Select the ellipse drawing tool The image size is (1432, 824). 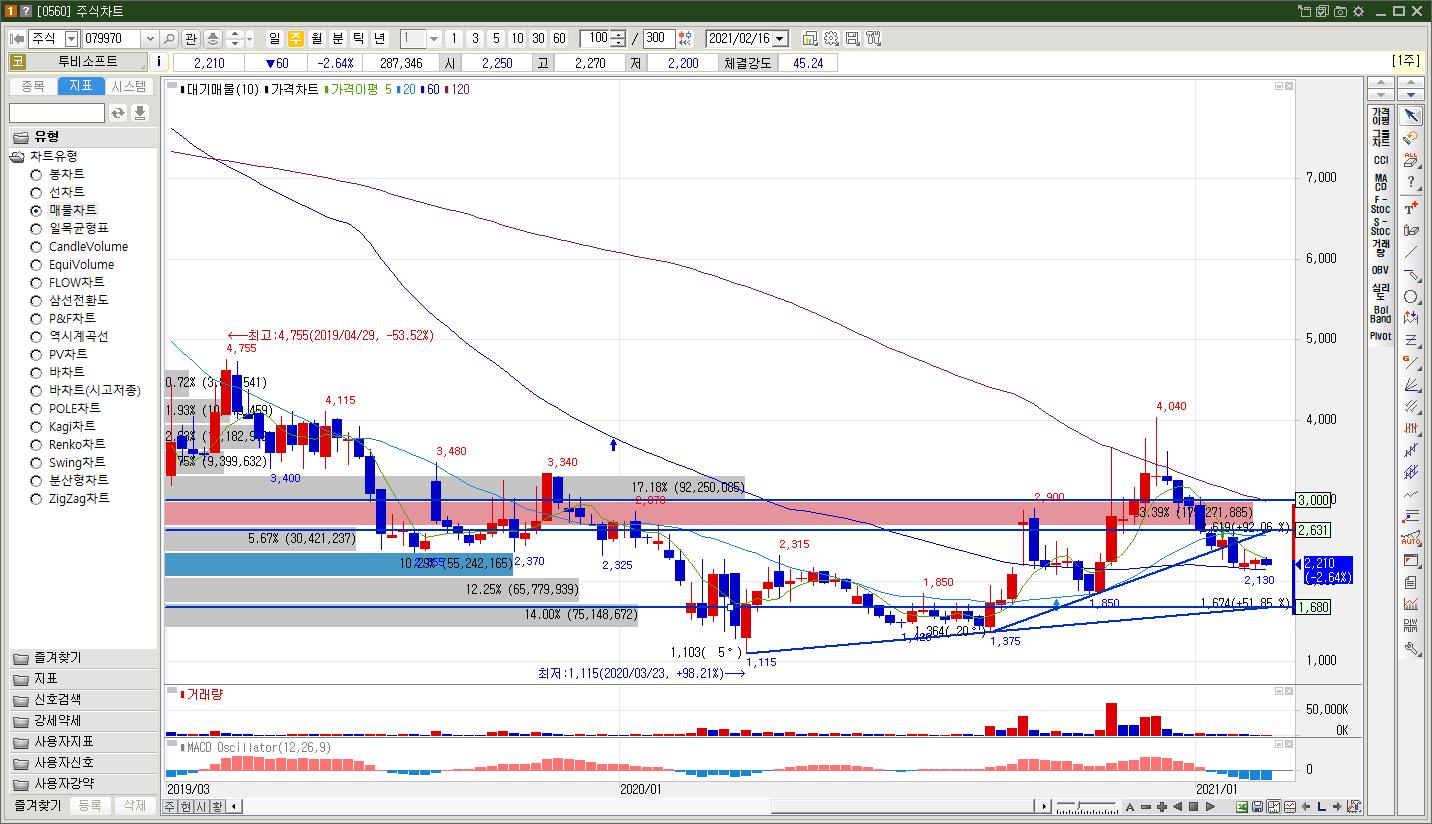tap(1411, 297)
